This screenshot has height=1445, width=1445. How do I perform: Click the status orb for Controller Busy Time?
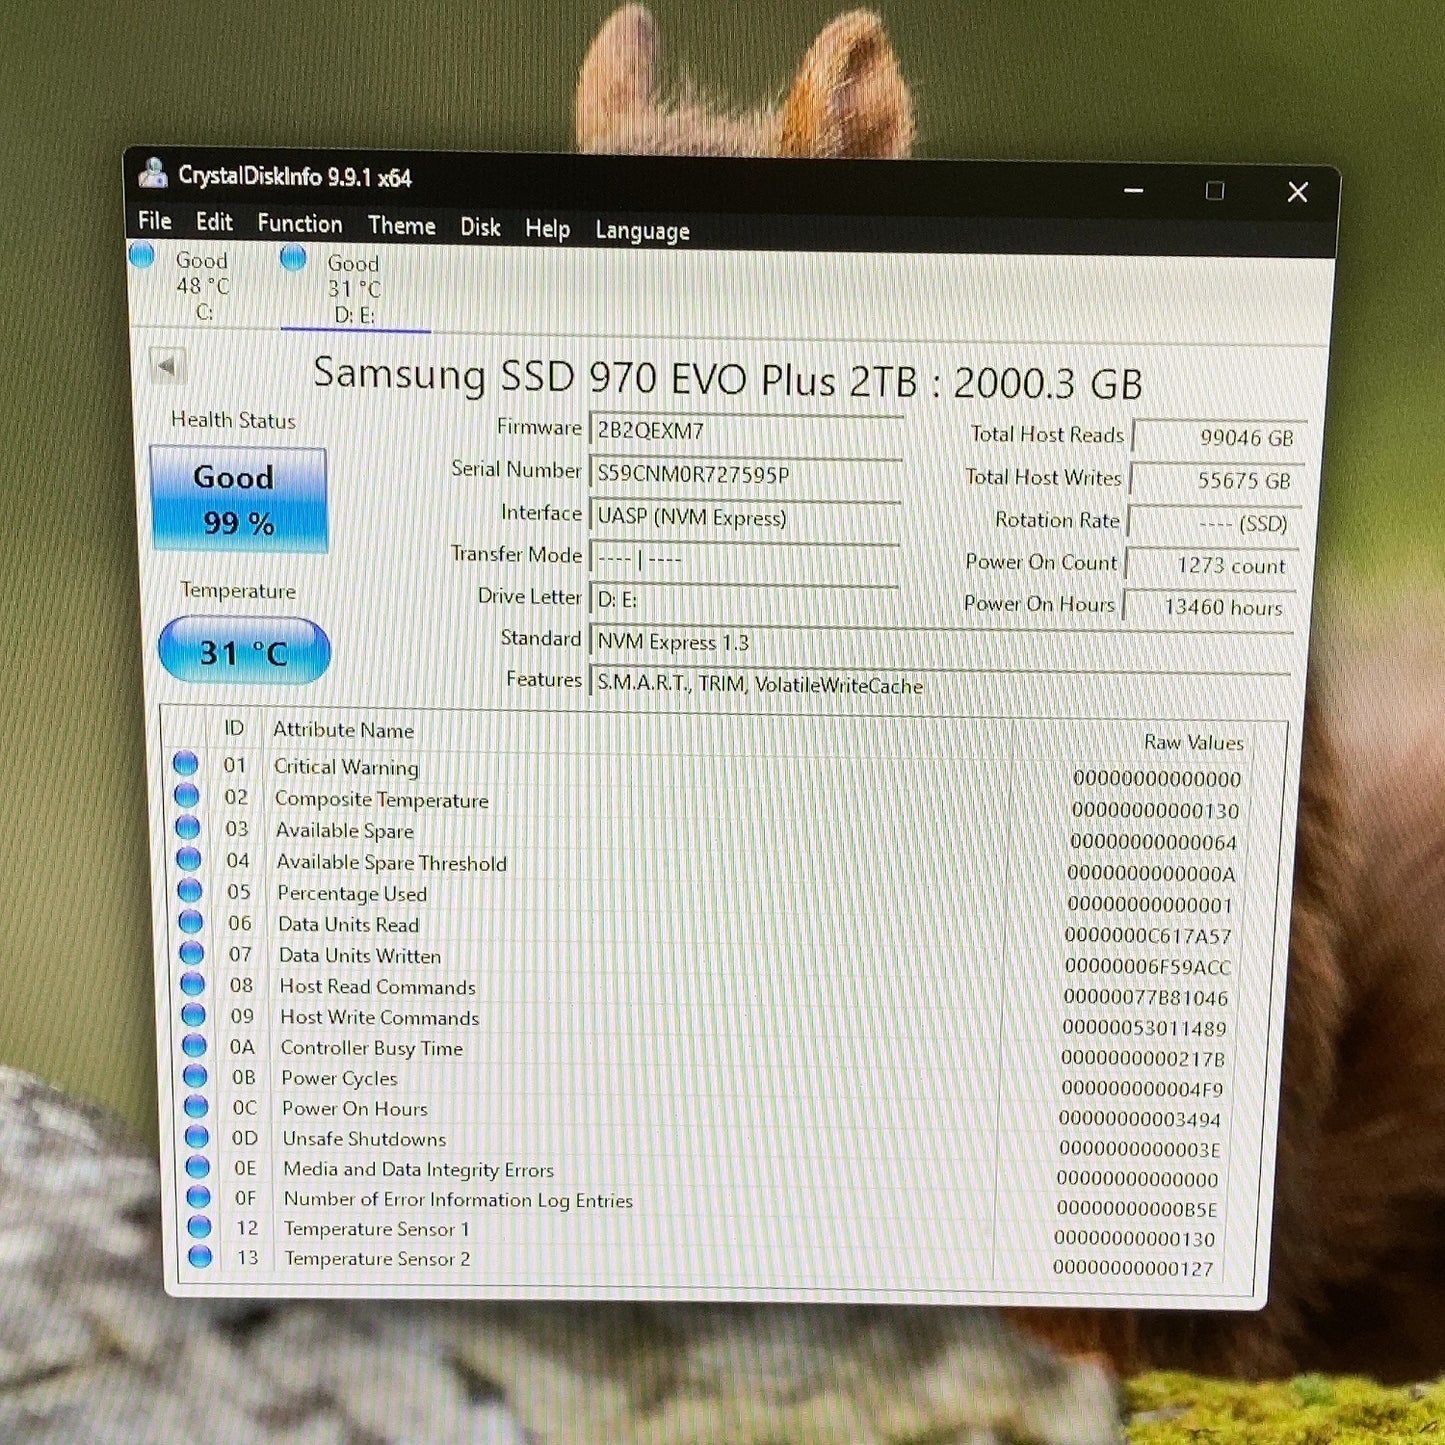tap(194, 1046)
